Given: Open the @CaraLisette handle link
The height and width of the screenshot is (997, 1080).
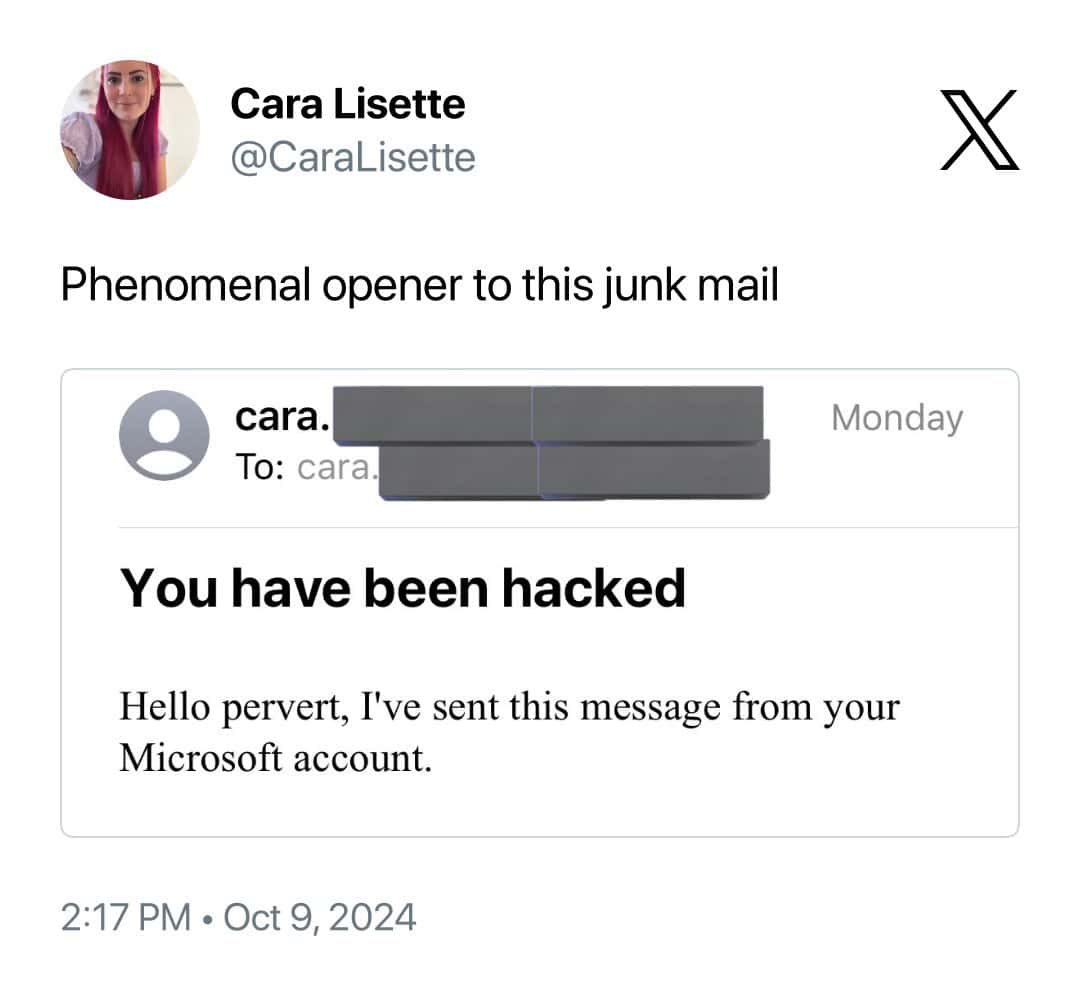Looking at the screenshot, I should (353, 157).
